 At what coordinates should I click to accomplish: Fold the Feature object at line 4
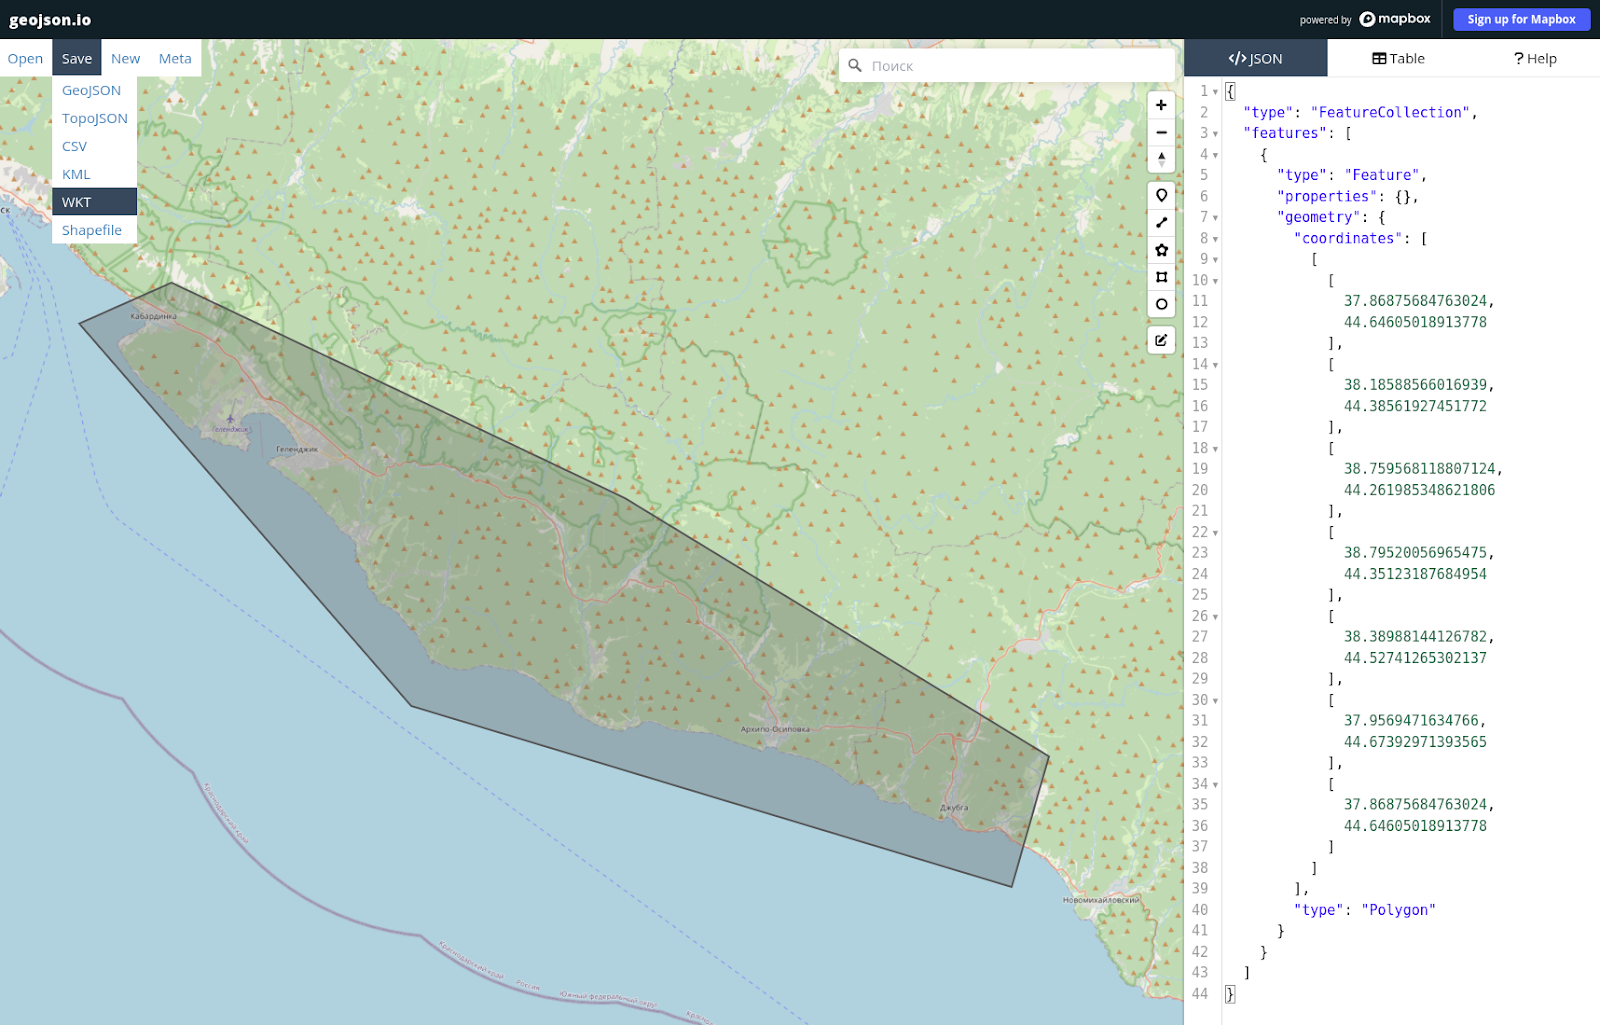pyautogui.click(x=1215, y=155)
